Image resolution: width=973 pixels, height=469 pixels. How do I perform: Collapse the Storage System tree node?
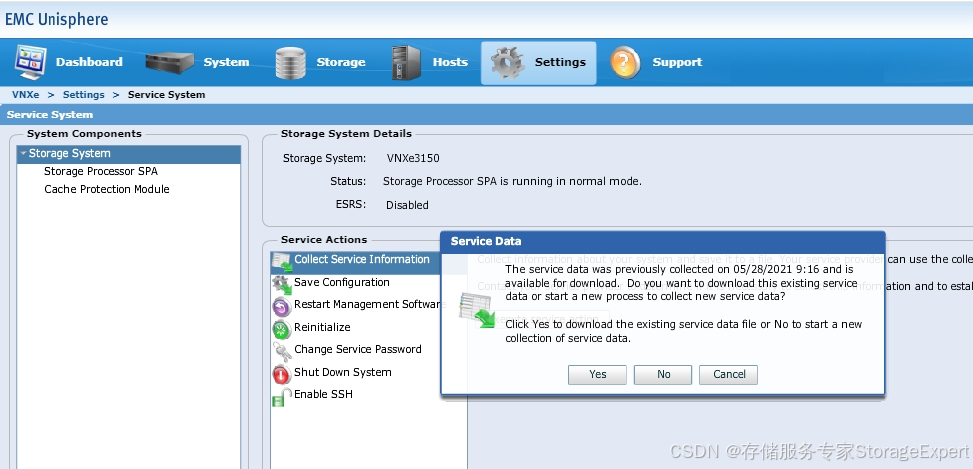[23, 153]
